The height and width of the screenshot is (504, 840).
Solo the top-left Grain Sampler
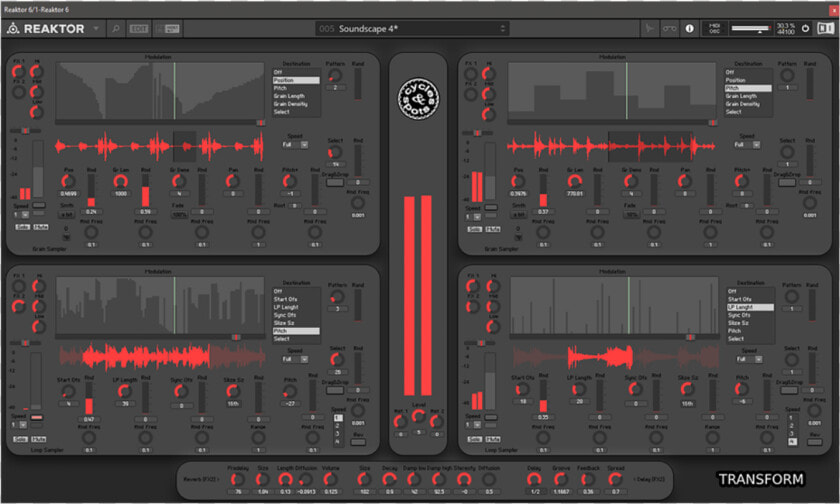(22, 227)
